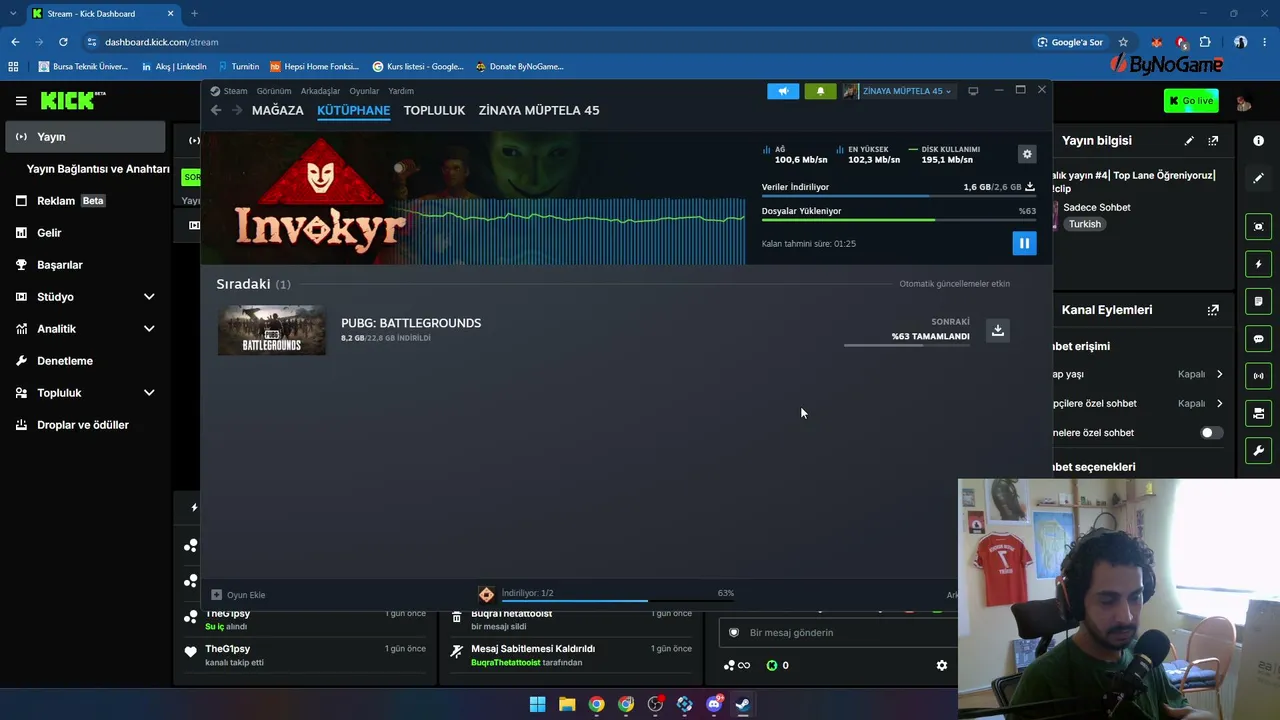Click the lightning bolt icon in right rail
Image resolution: width=1280 pixels, height=720 pixels.
[x=1258, y=264]
